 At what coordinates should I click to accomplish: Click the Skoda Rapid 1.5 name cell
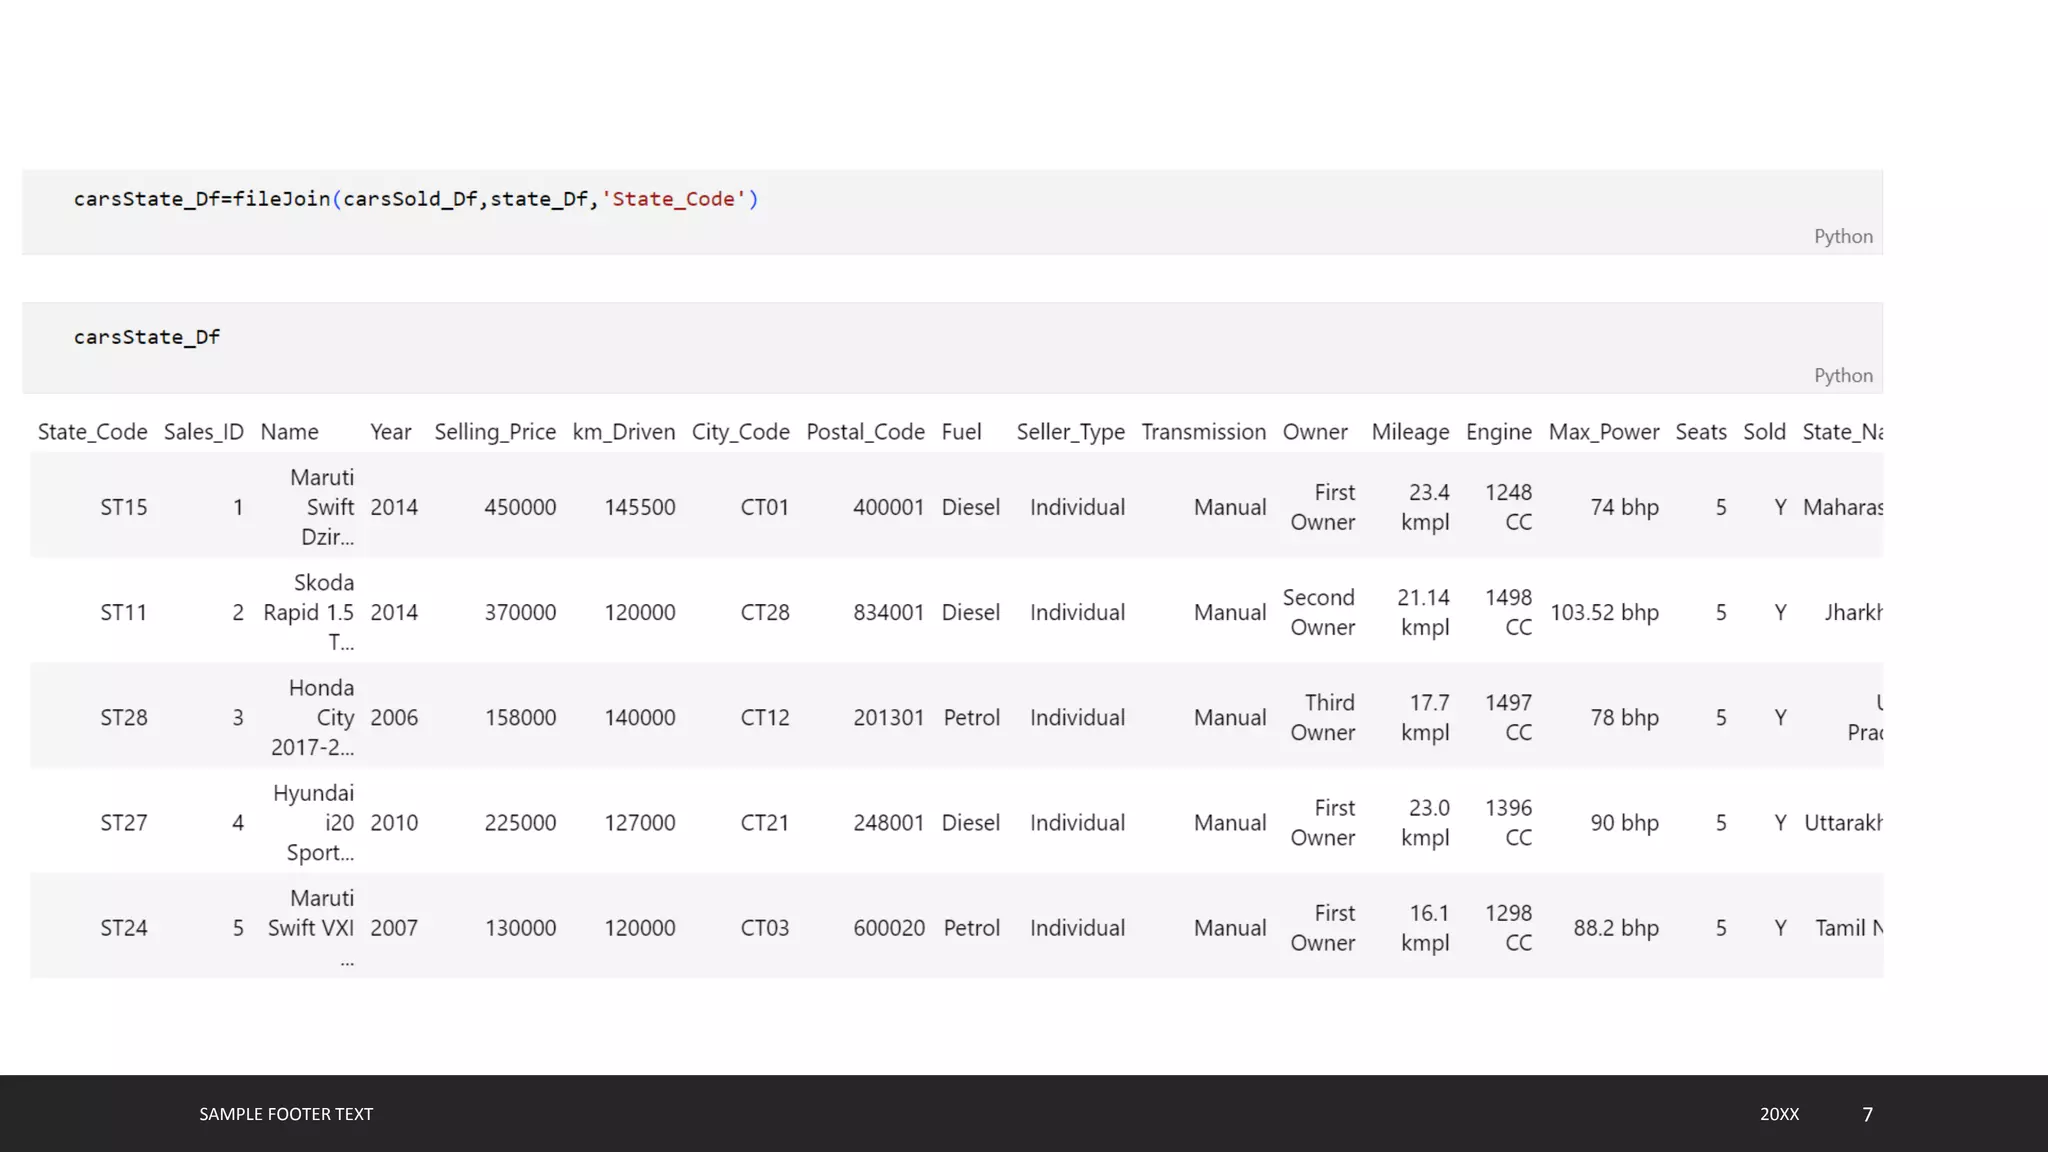pyautogui.click(x=309, y=612)
